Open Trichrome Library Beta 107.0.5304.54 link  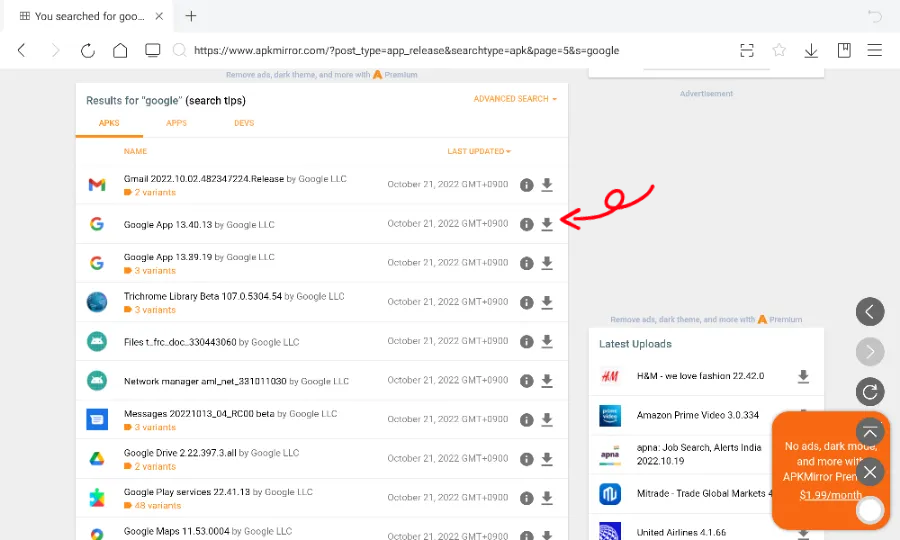coord(203,296)
